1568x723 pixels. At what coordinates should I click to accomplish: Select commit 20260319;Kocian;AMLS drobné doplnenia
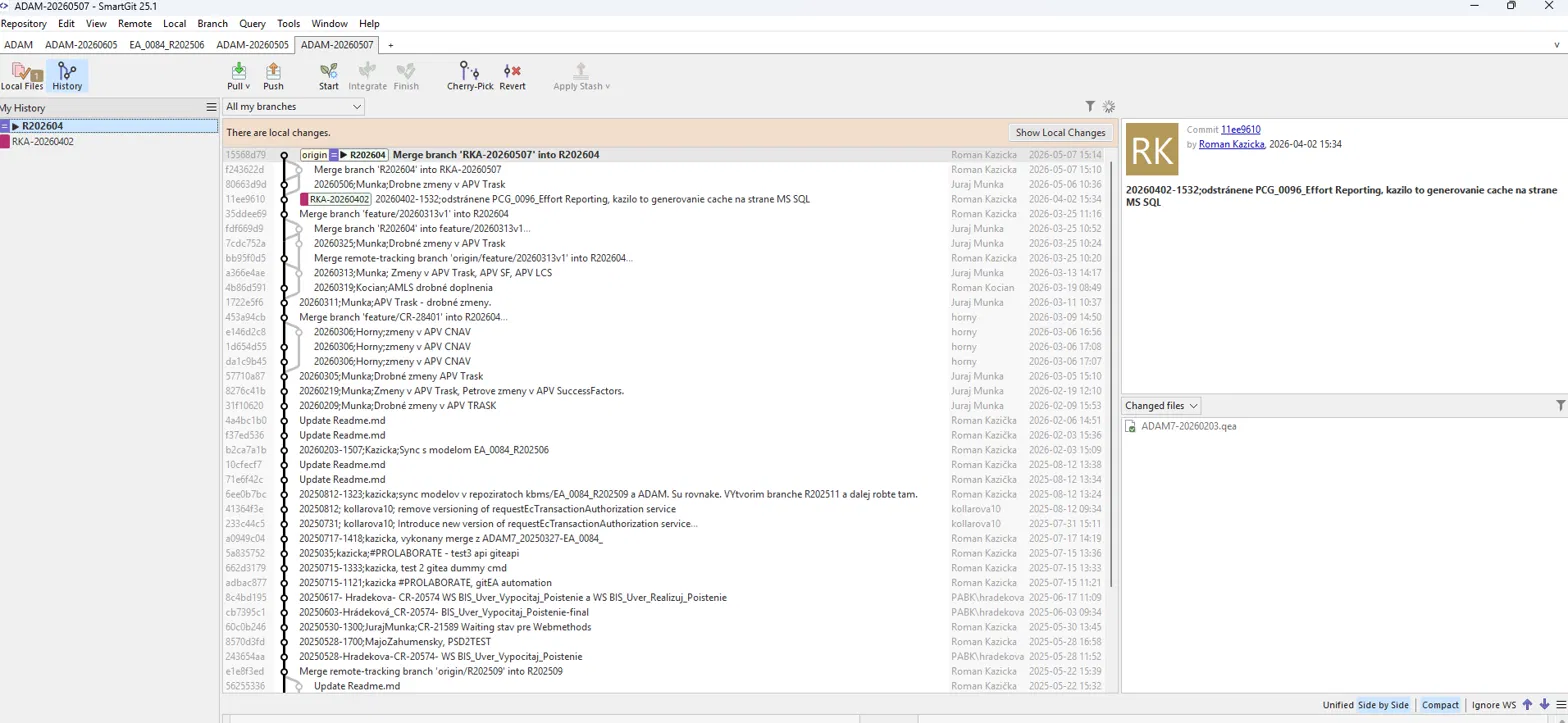664,287
